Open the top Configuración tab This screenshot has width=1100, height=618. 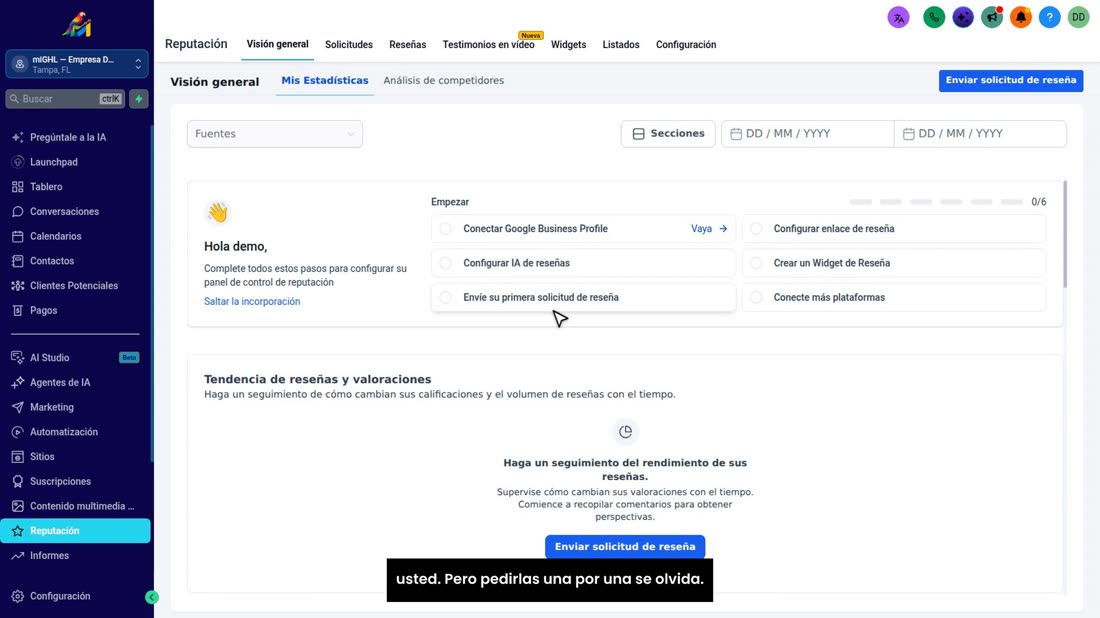point(685,45)
